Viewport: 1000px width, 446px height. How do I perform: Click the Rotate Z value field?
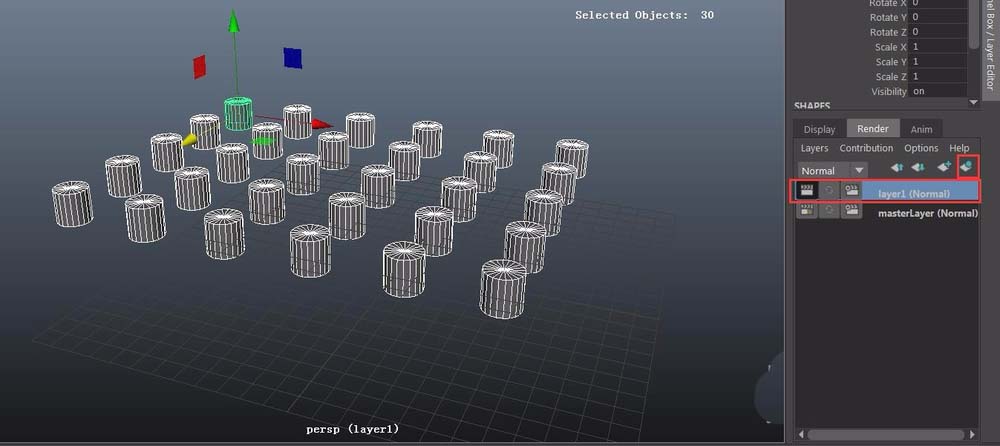(938, 32)
